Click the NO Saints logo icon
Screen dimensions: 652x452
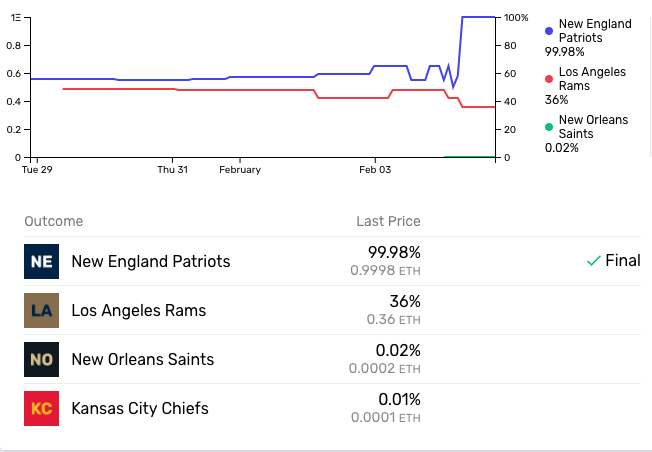42,359
